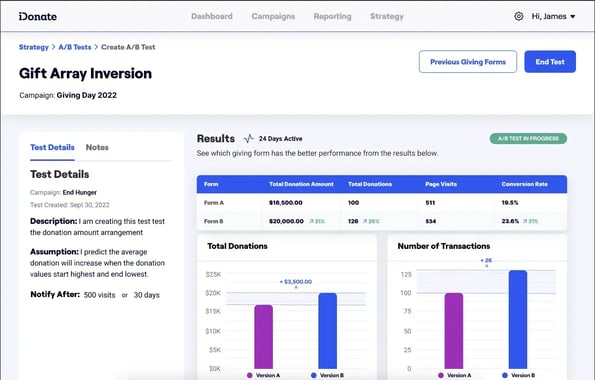Viewport: 595px width, 380px height.
Task: Click the Version A legend swatch under Total Donations
Action: point(250,375)
